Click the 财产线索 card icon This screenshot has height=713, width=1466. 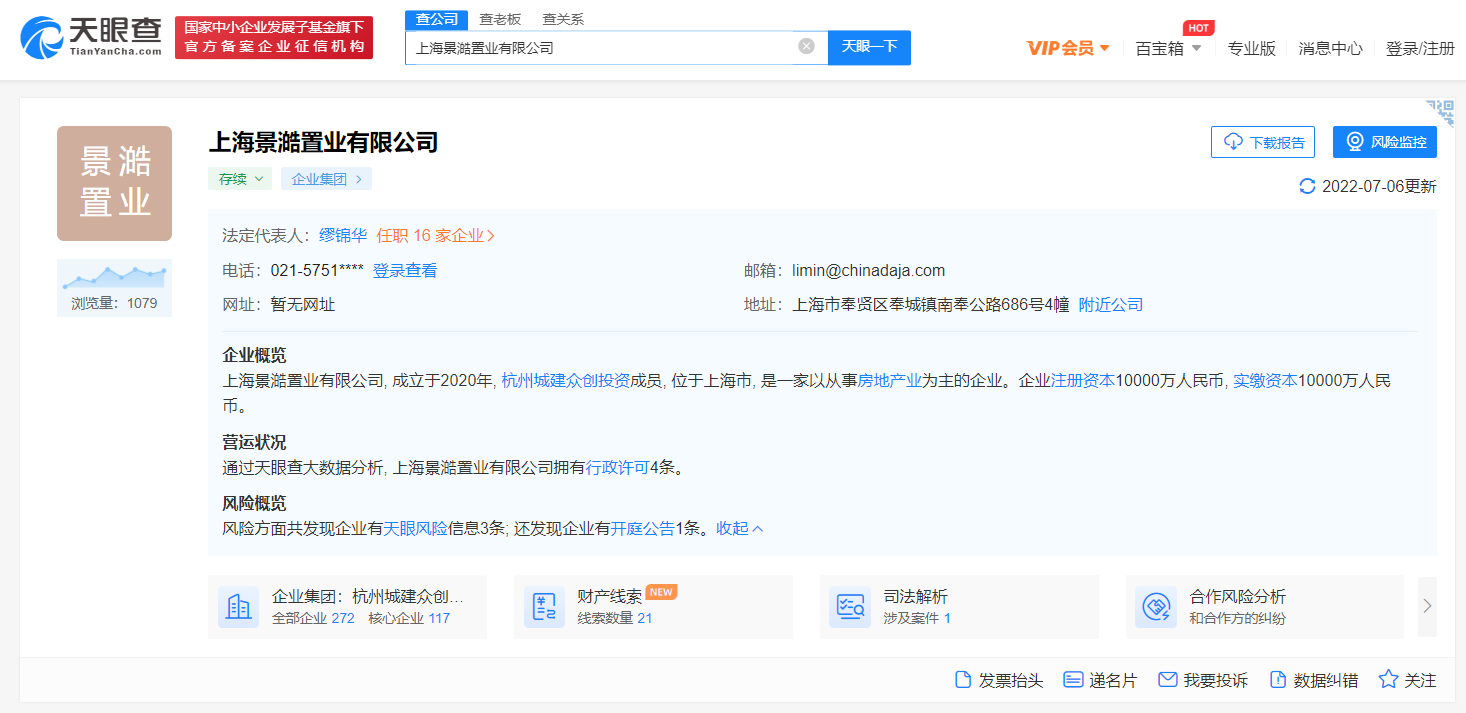544,607
